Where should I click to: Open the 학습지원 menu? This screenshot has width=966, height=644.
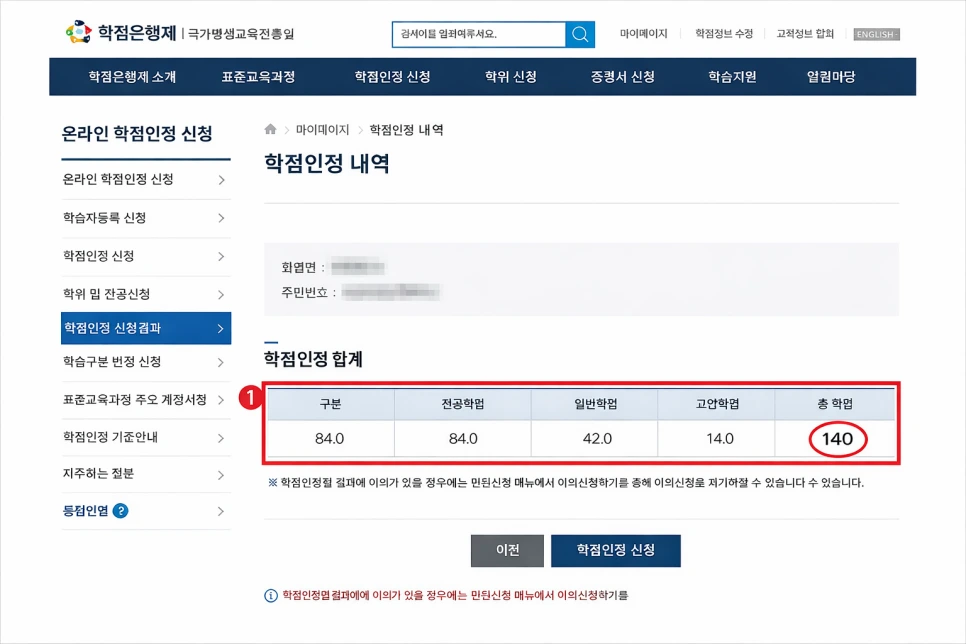(x=731, y=76)
